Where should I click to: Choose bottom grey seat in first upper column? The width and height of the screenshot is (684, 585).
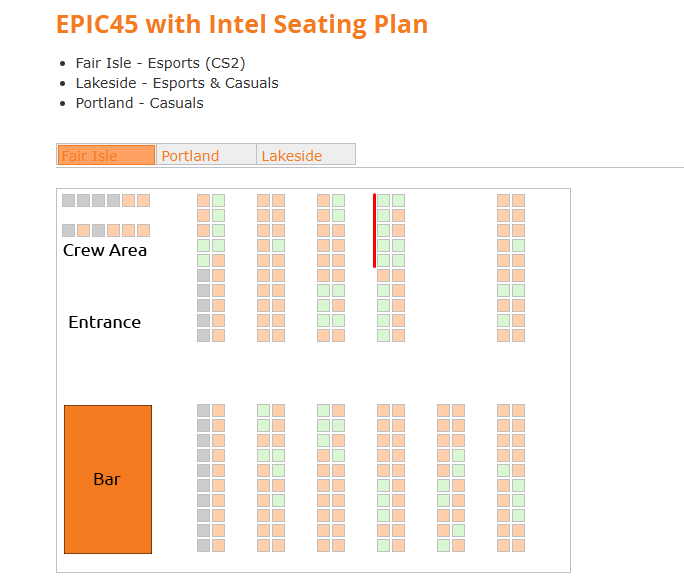203,335
